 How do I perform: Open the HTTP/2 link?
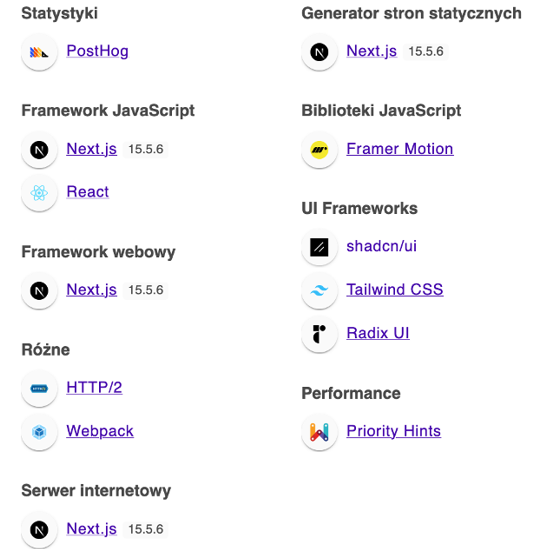95,388
